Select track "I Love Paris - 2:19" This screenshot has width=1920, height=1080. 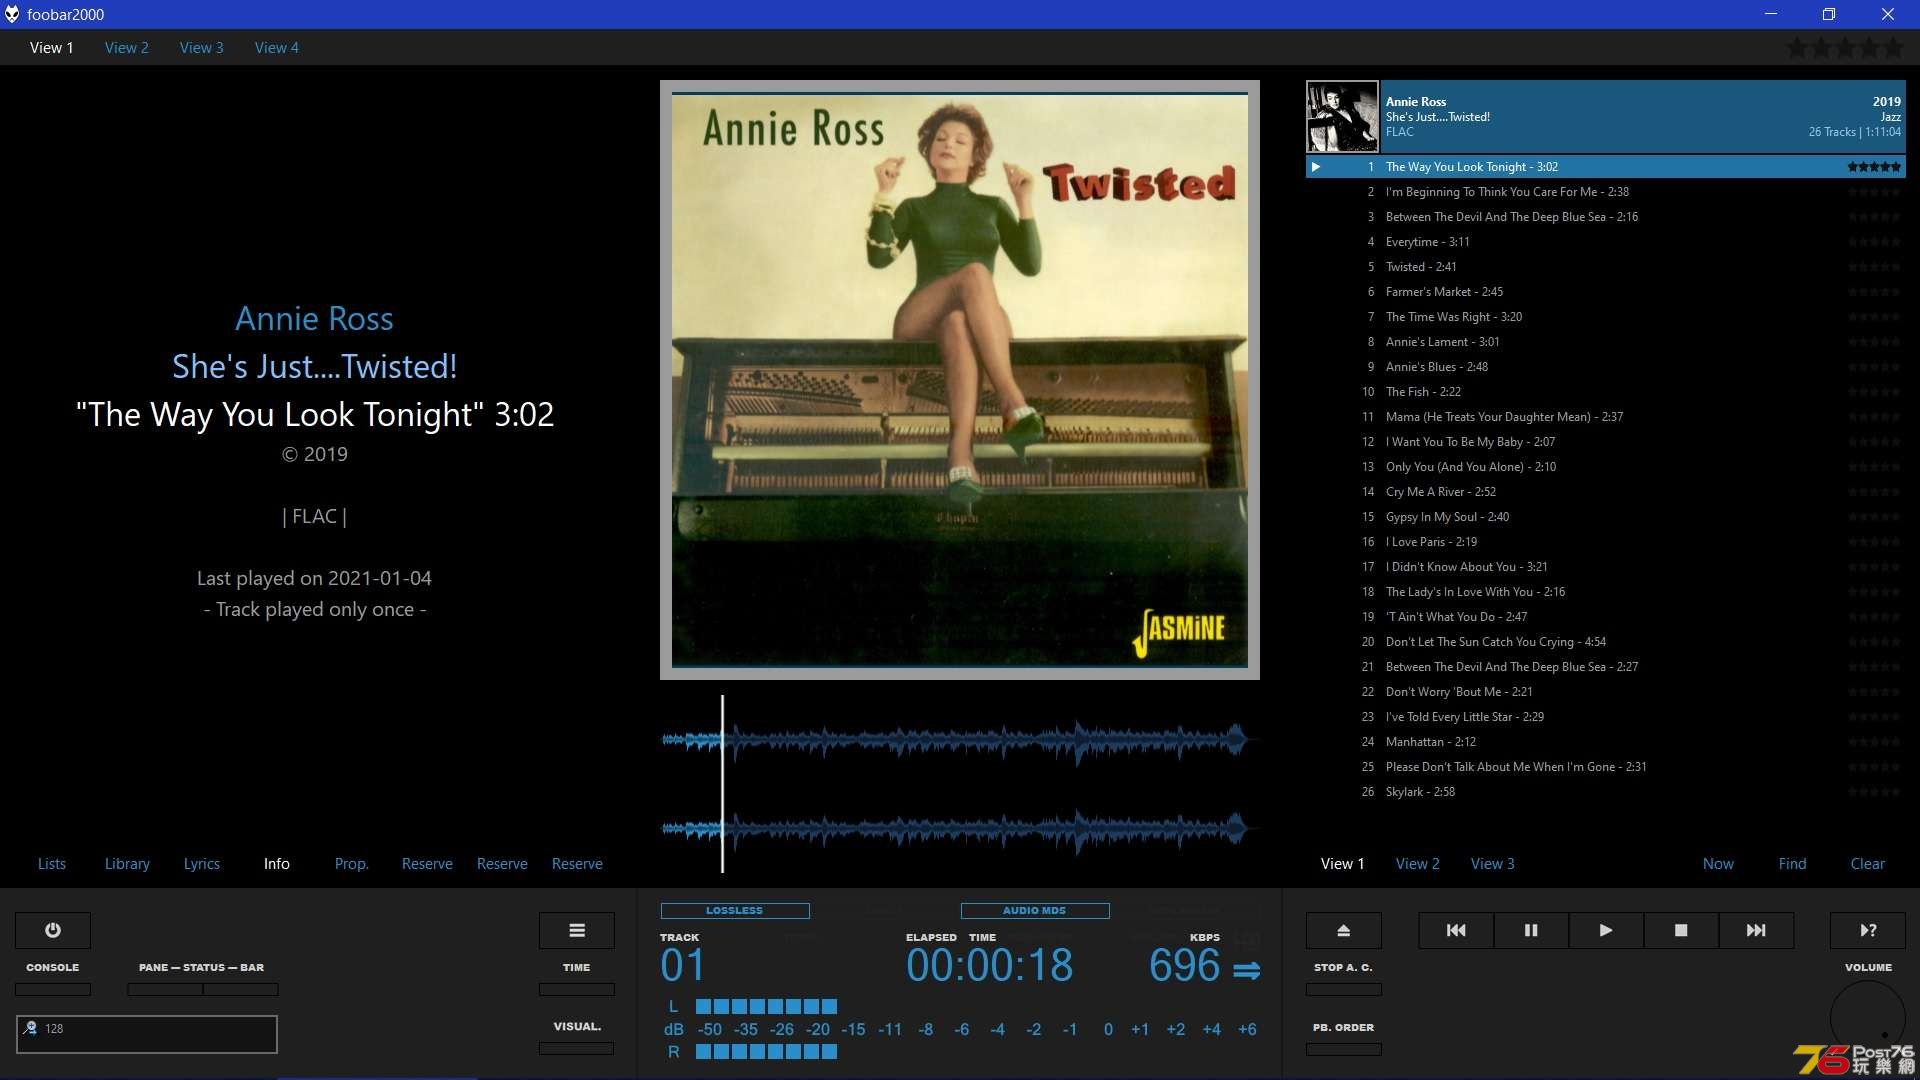(1606, 542)
